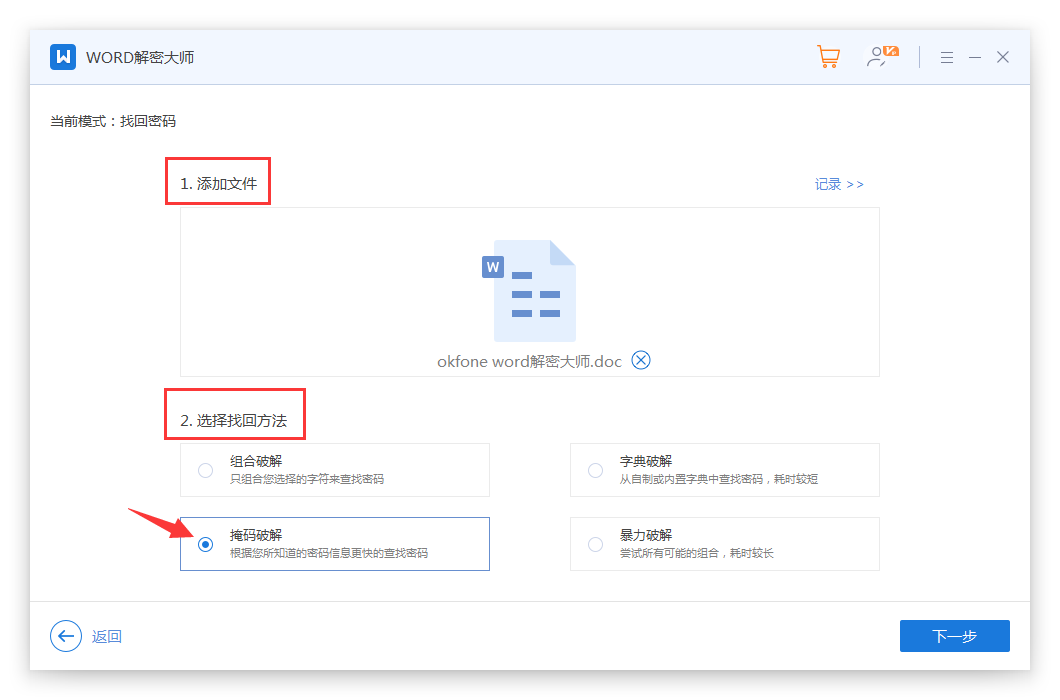Open the user account VIP icon
This screenshot has height=700, width=1060.
[882, 57]
